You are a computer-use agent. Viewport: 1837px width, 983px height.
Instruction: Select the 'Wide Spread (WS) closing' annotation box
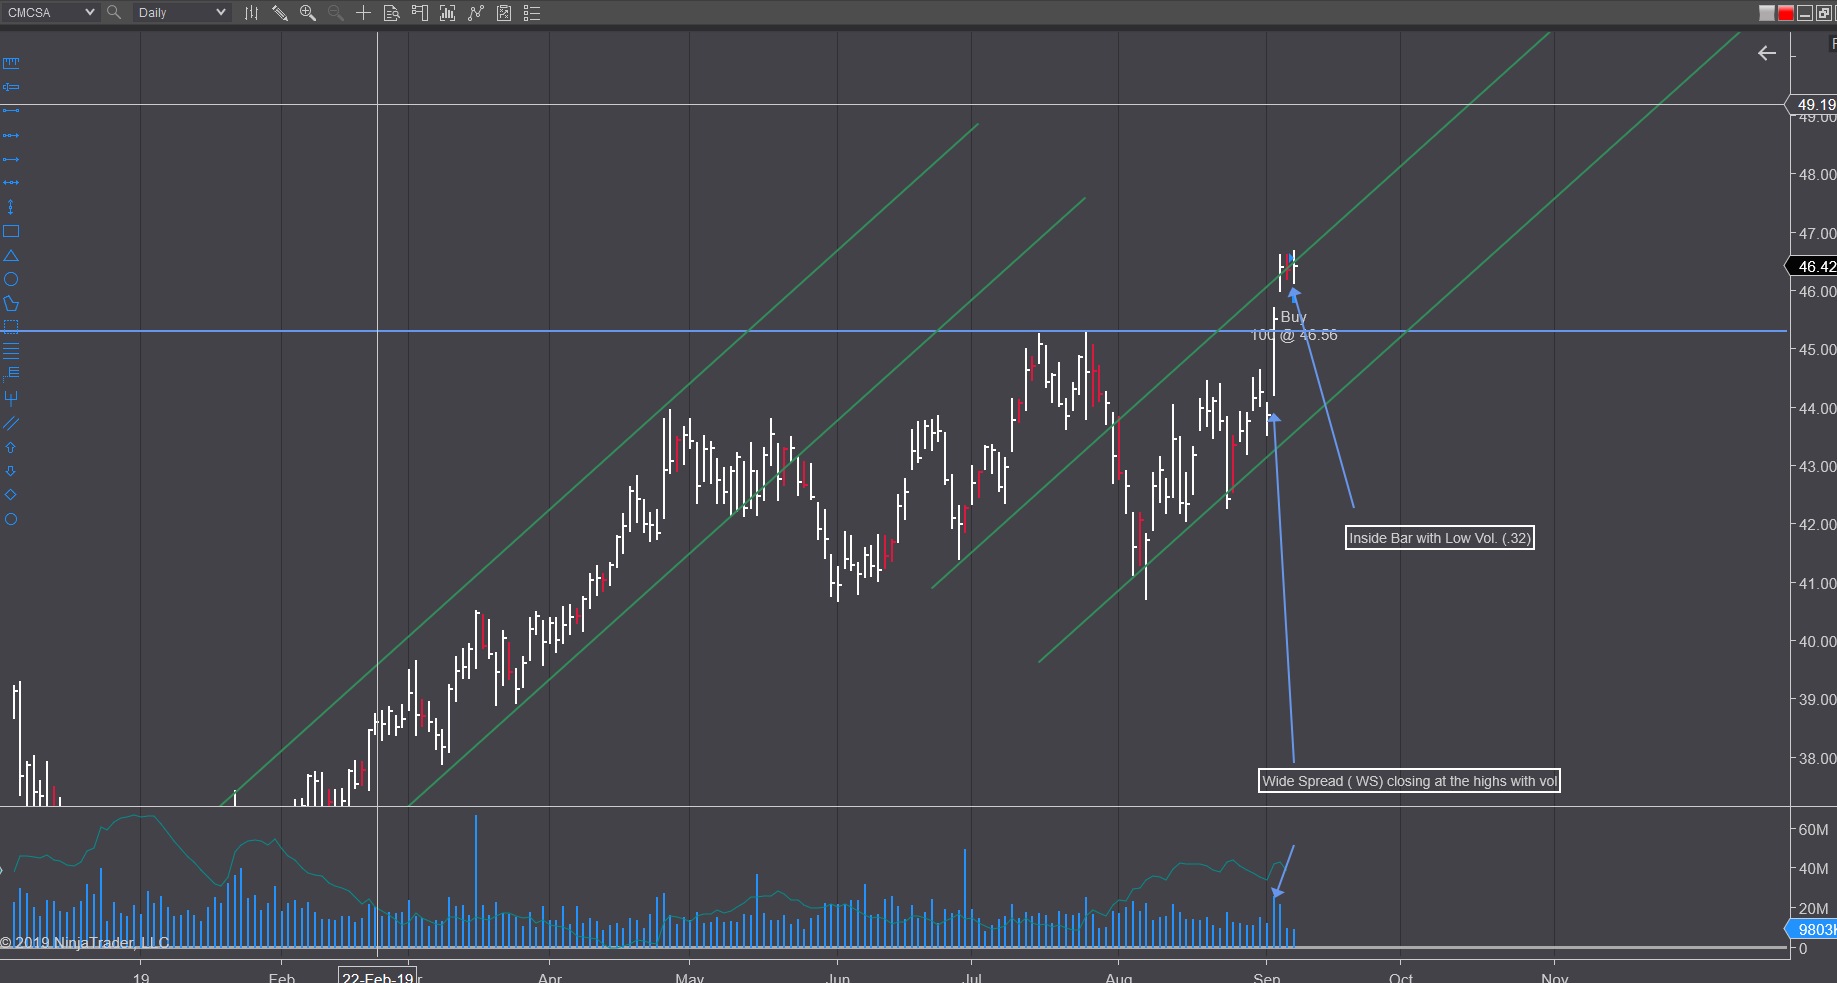pos(1409,781)
